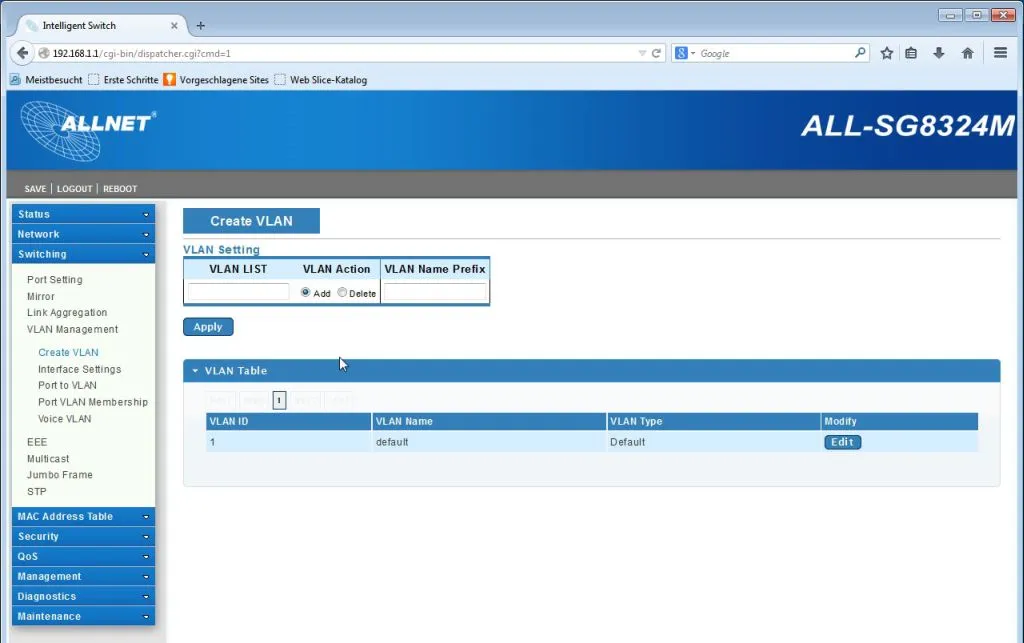Viewport: 1024px width, 643px height.
Task: Select the Add VLAN action radio
Action: 306,293
